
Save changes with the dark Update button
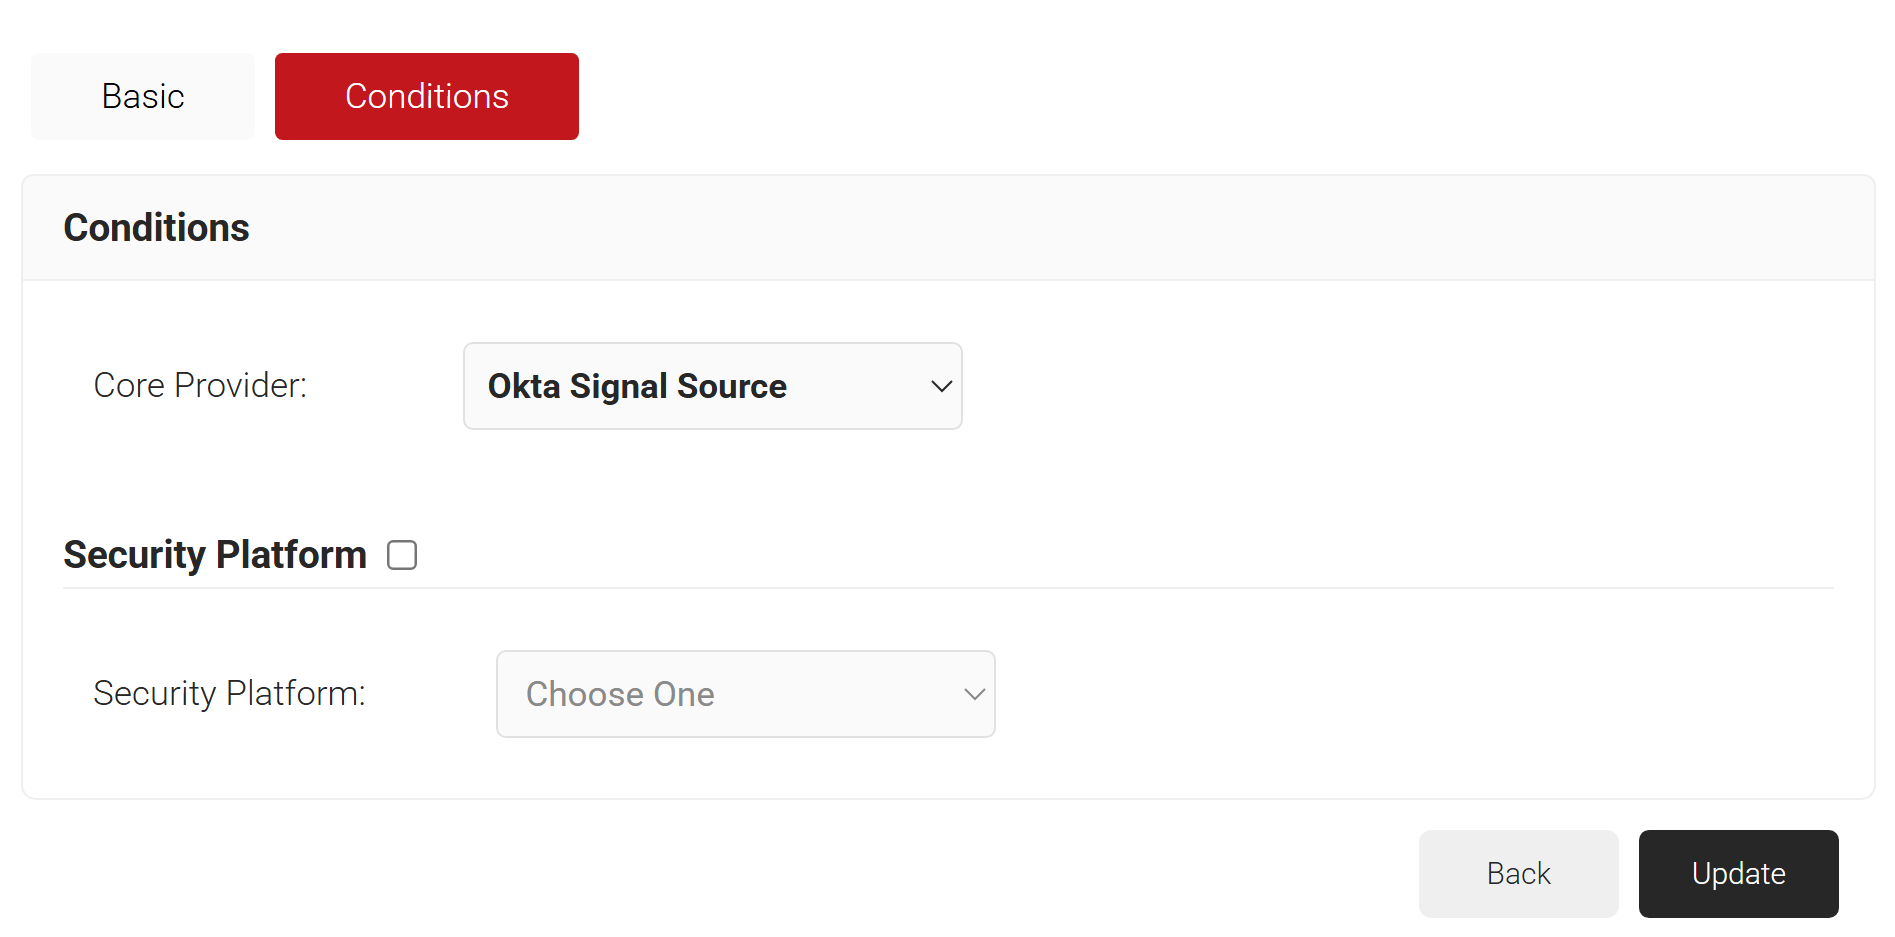pyautogui.click(x=1739, y=874)
